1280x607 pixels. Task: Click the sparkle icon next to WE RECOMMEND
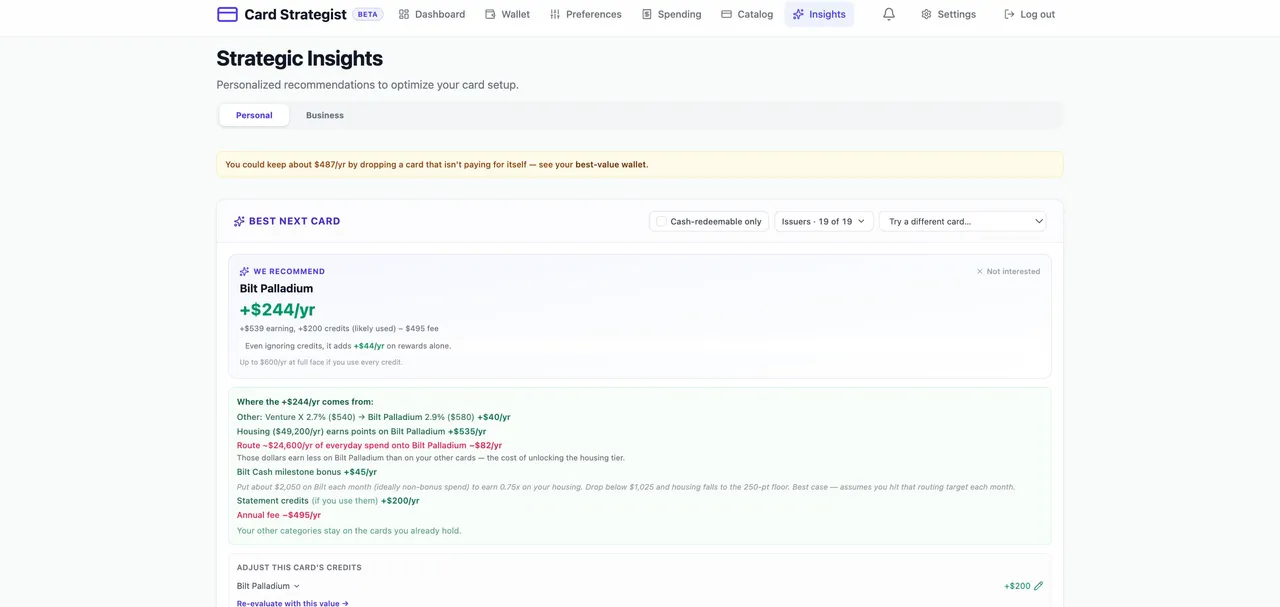[244, 271]
